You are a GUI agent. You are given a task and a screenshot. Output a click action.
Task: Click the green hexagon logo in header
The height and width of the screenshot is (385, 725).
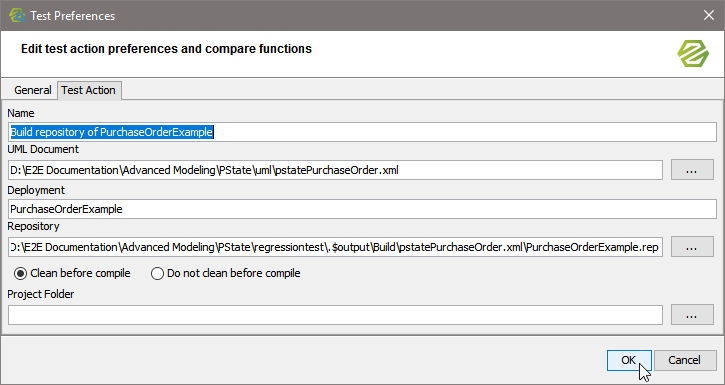coord(693,54)
